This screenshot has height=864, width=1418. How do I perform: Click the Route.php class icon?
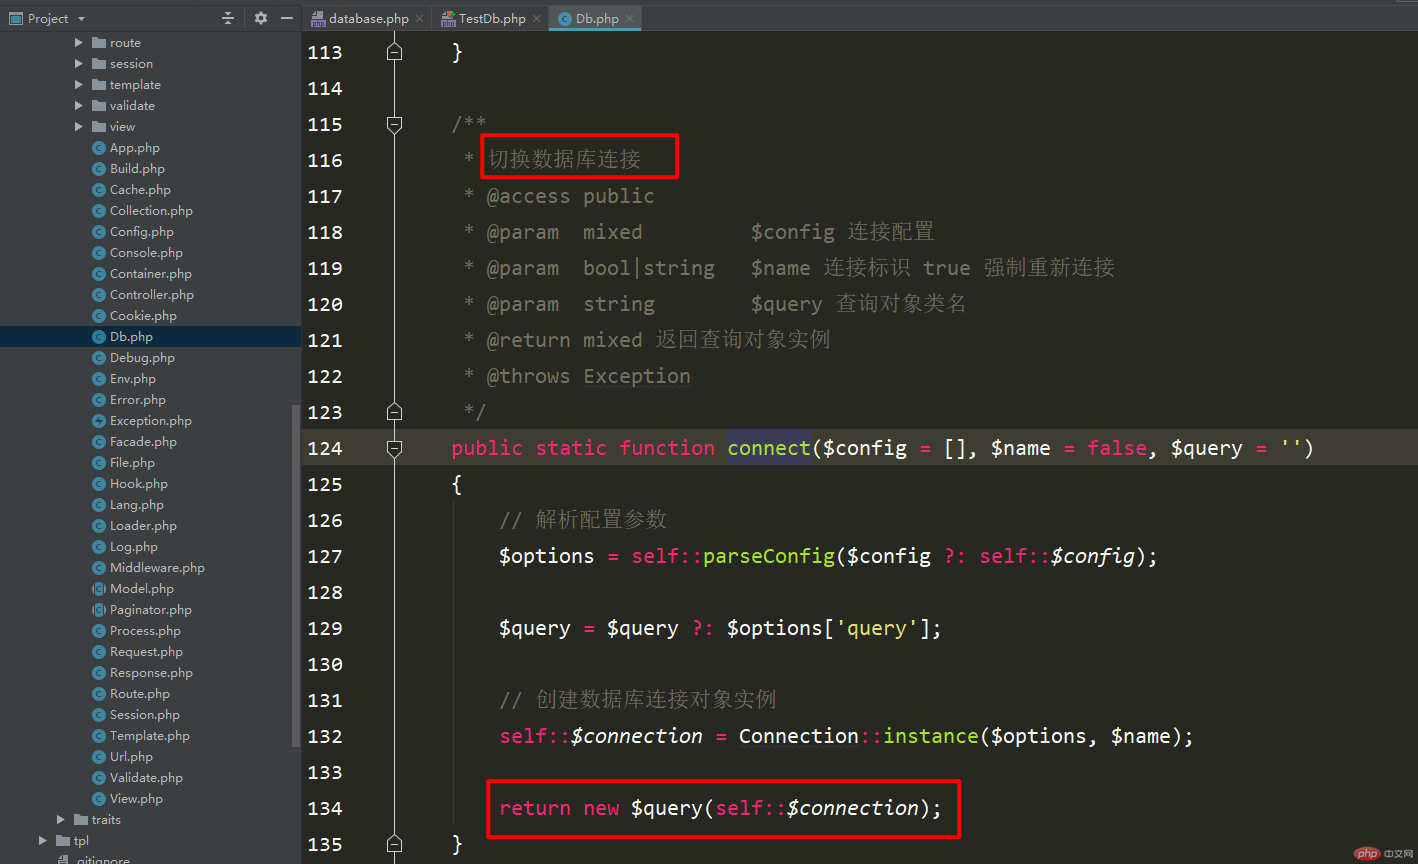[x=99, y=694]
